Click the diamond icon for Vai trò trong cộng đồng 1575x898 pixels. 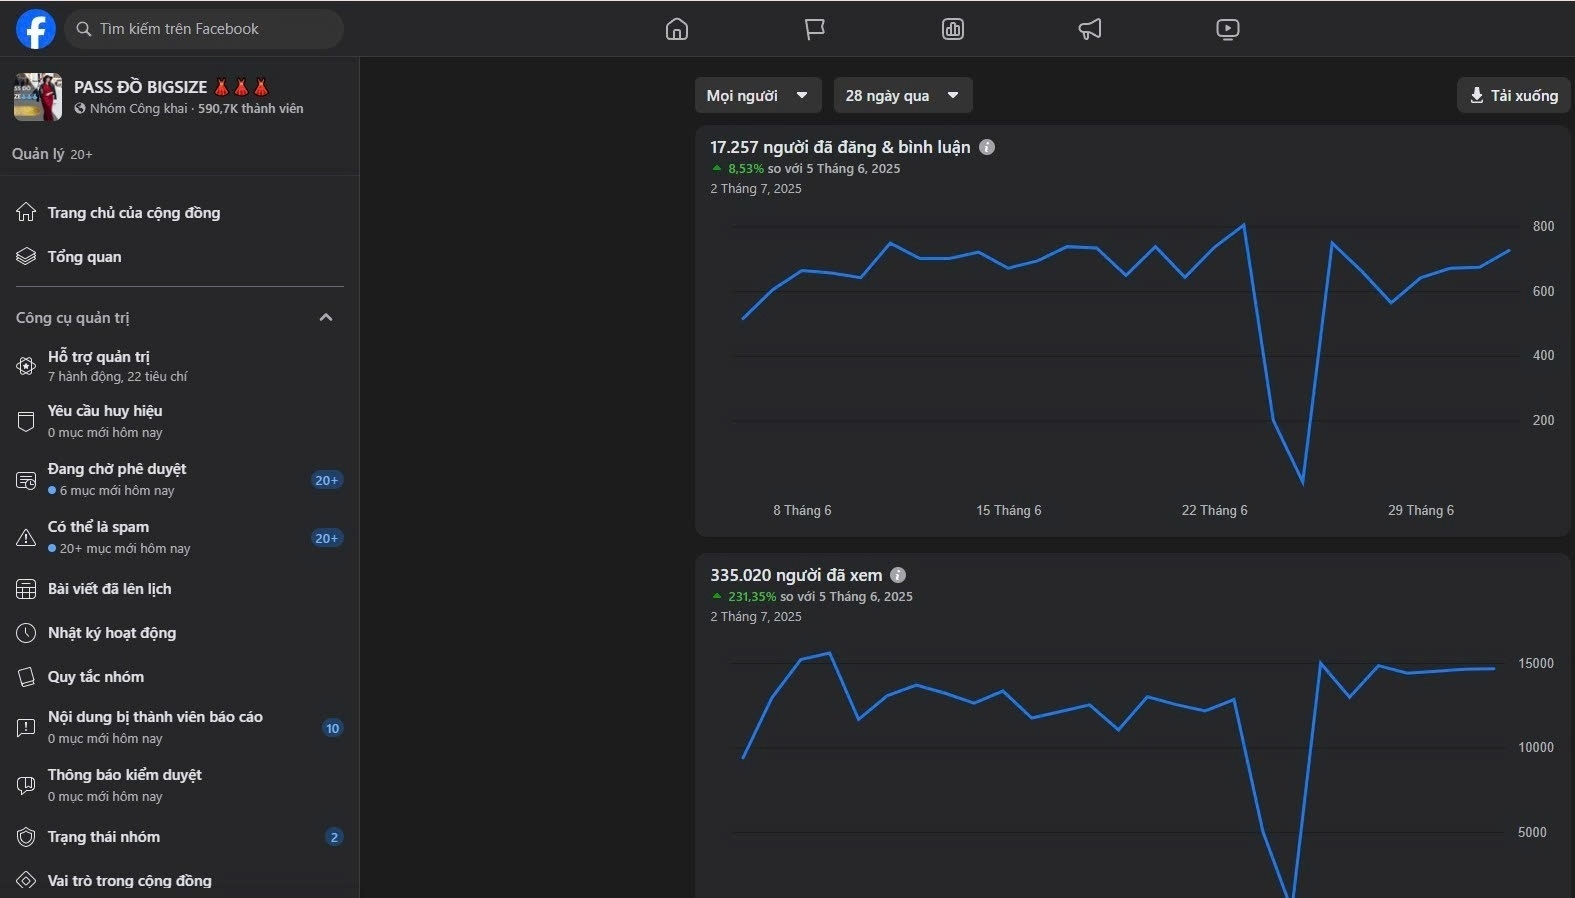pyautogui.click(x=26, y=881)
